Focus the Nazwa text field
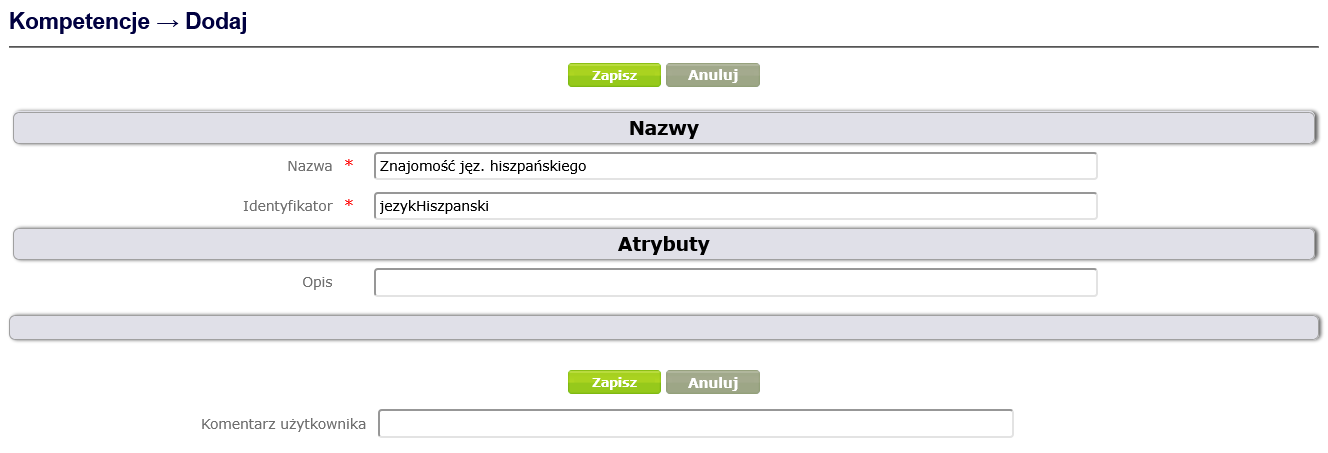Image resolution: width=1328 pixels, height=453 pixels. point(735,166)
